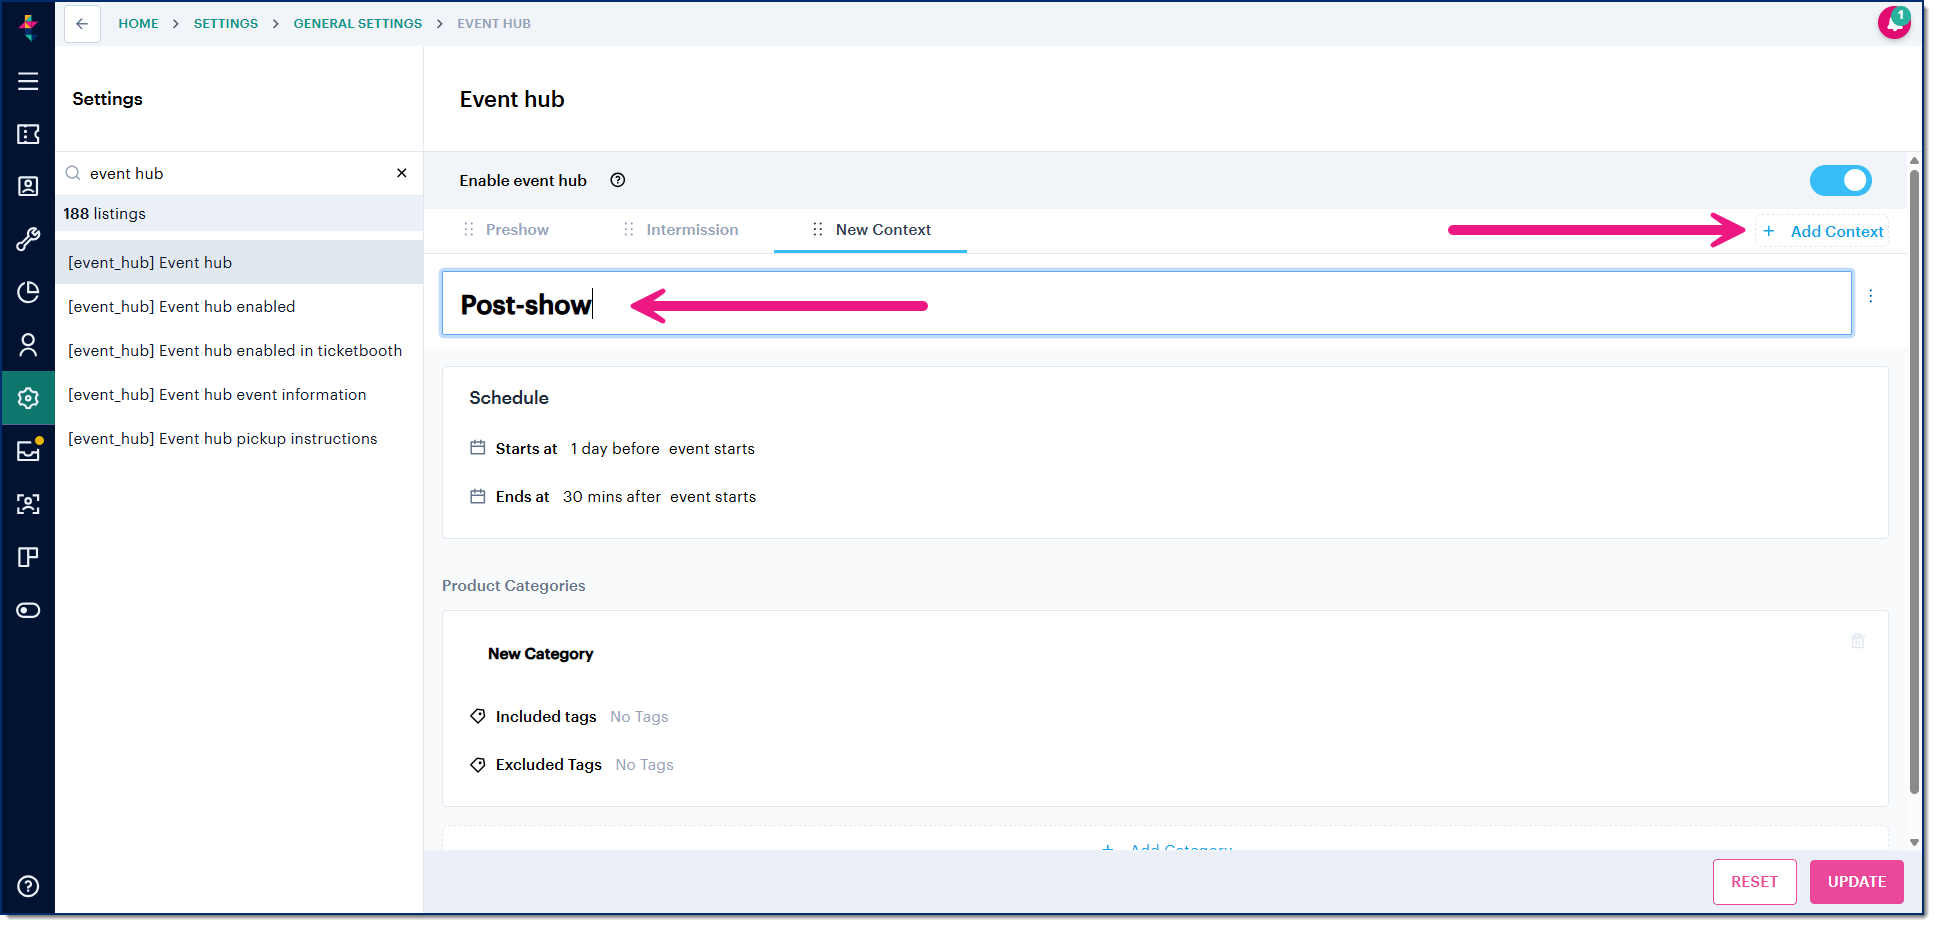The height and width of the screenshot is (925, 1934).
Task: Click the toggle-shaped icon in sidebar
Action: pos(28,610)
